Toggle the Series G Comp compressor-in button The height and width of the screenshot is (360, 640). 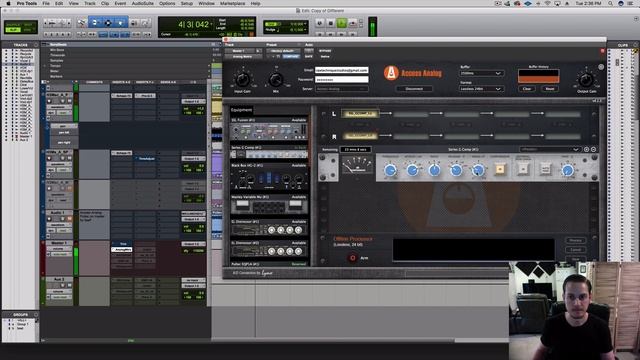[x=500, y=169]
